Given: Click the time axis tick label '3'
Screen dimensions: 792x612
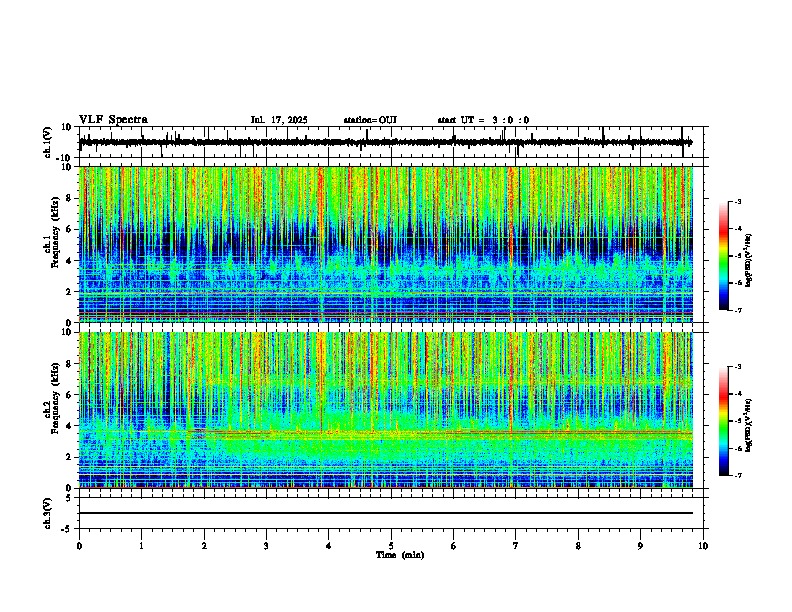Looking at the screenshot, I should click(266, 546).
